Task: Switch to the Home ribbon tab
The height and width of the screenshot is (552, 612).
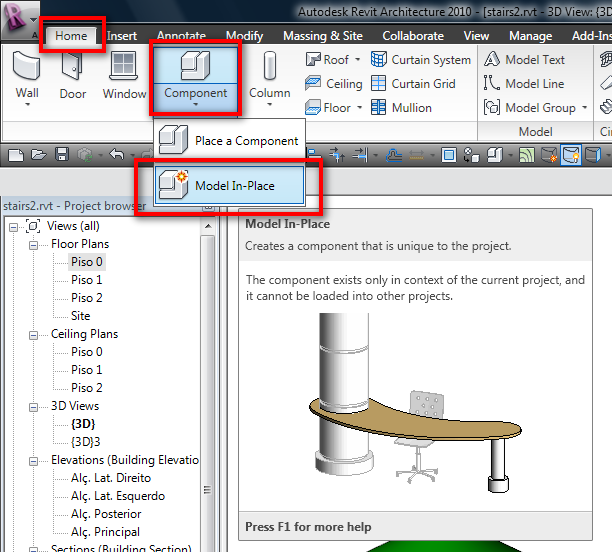Action: click(71, 36)
